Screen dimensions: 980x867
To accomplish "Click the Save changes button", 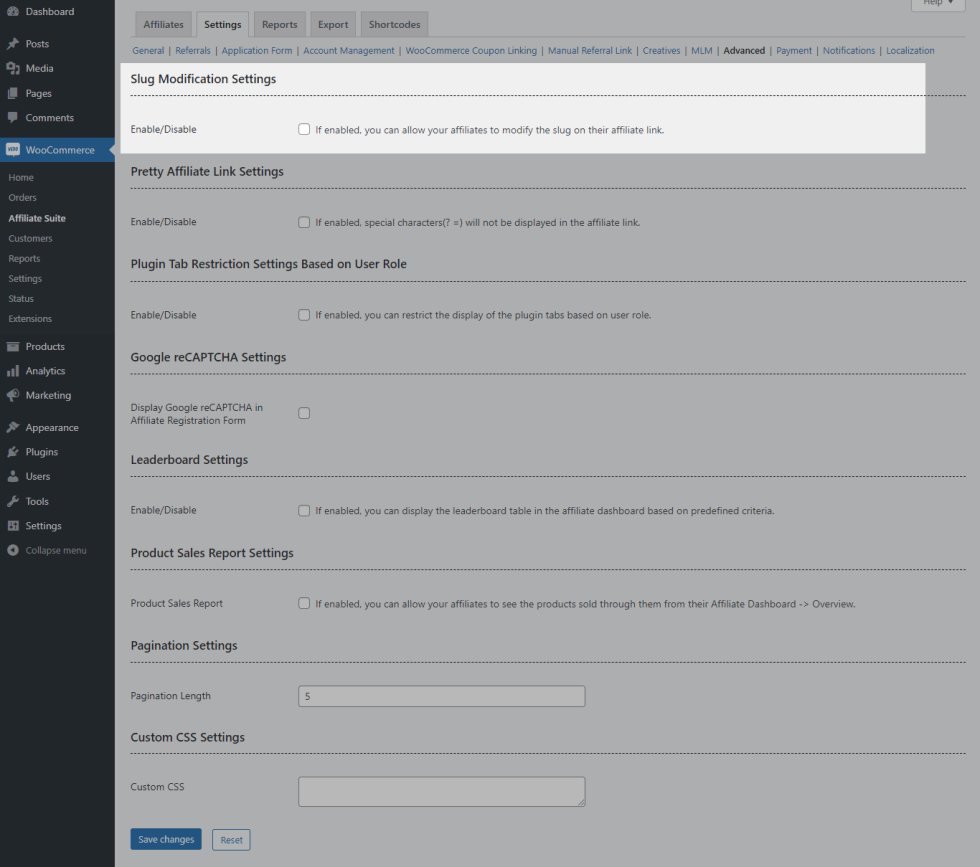I will click(x=166, y=839).
